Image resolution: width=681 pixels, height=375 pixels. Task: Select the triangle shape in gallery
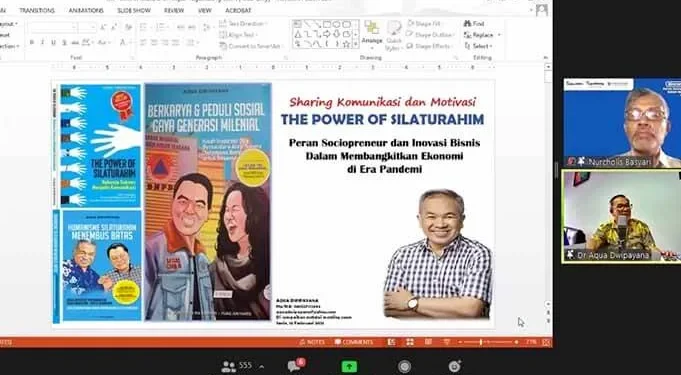[298, 34]
